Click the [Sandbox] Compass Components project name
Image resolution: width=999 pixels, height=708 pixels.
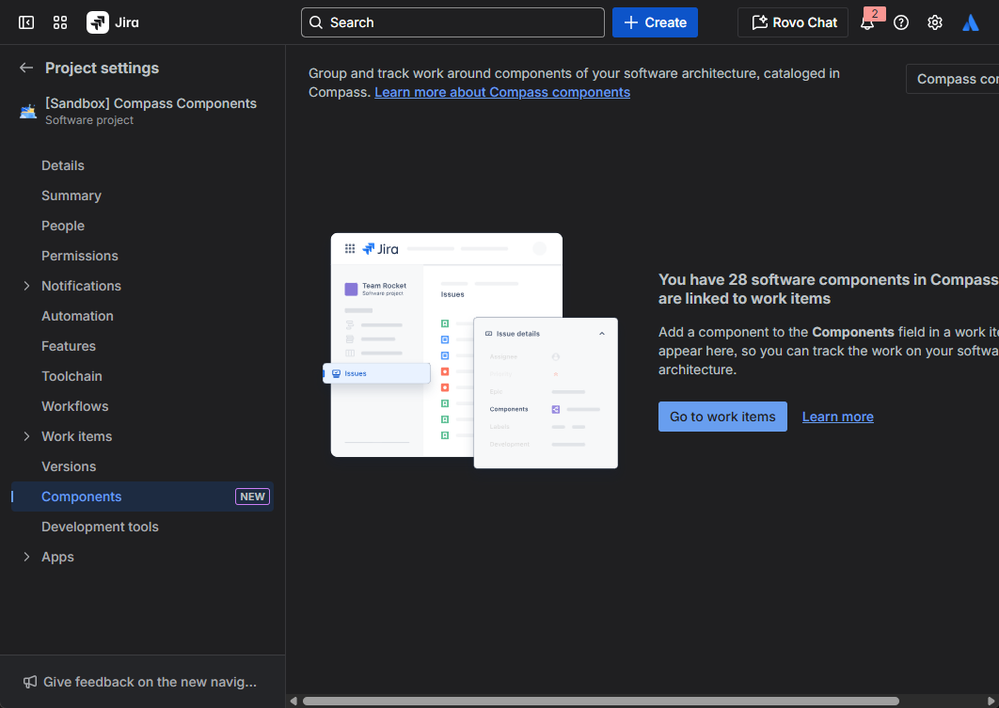tap(151, 103)
